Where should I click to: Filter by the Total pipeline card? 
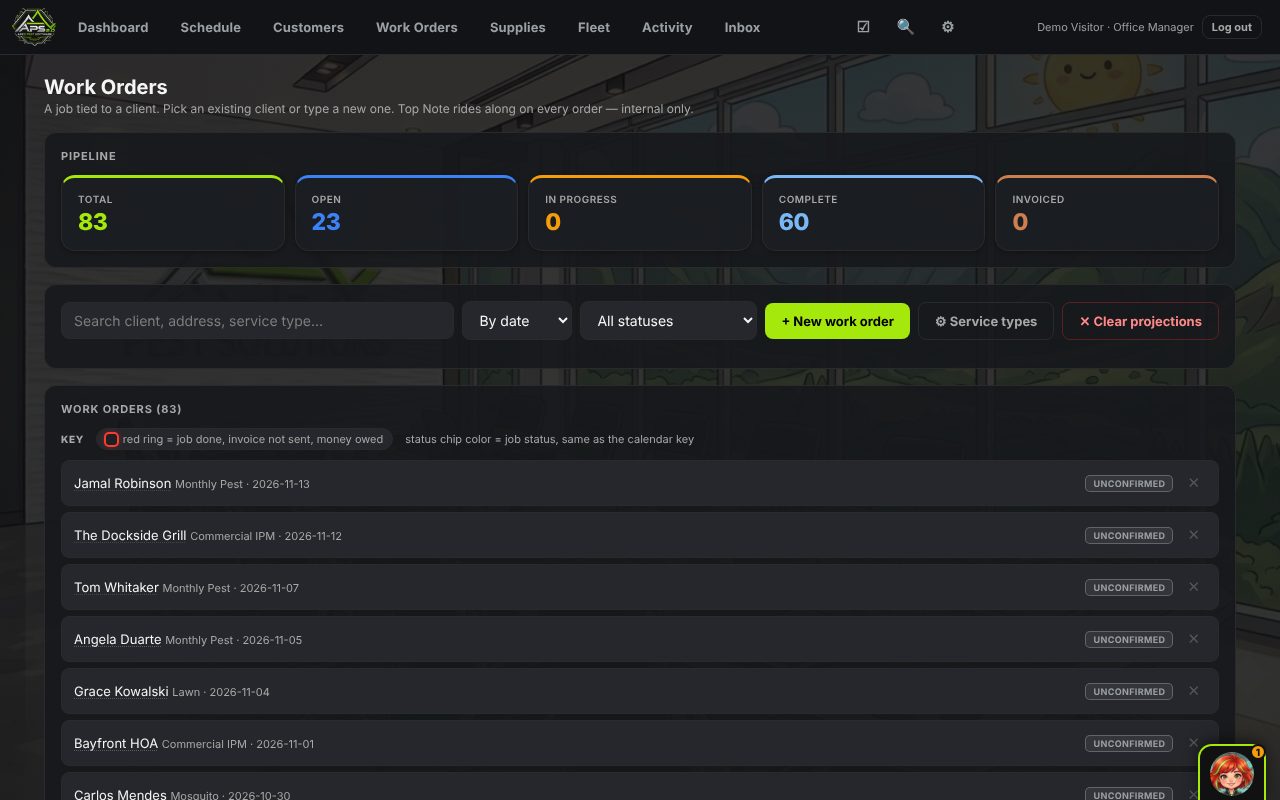pos(173,213)
